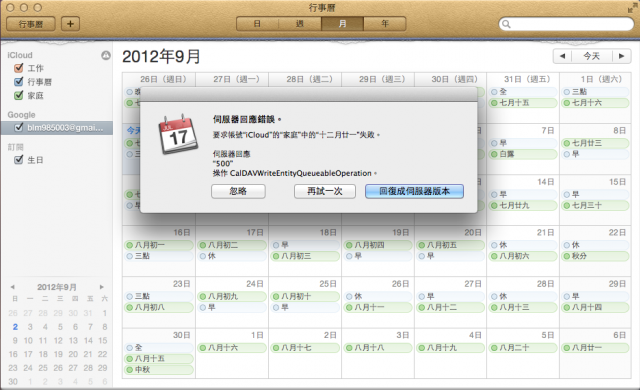Select the 八月十七 event on October 2nd
Image resolution: width=640 pixels, height=390 pixels.
click(x=305, y=348)
